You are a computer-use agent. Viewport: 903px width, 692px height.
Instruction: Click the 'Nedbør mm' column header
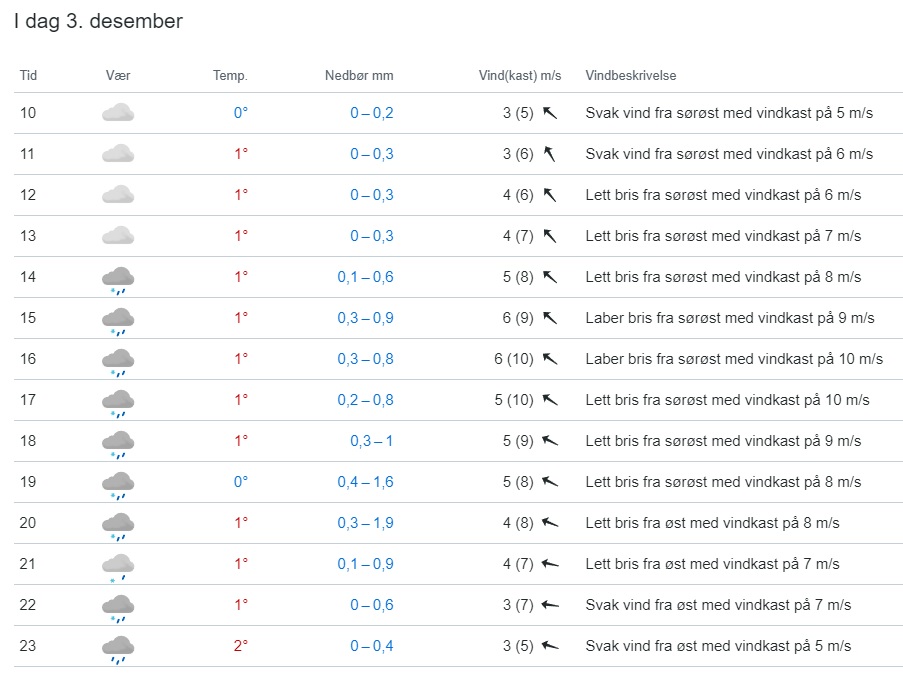coord(359,76)
